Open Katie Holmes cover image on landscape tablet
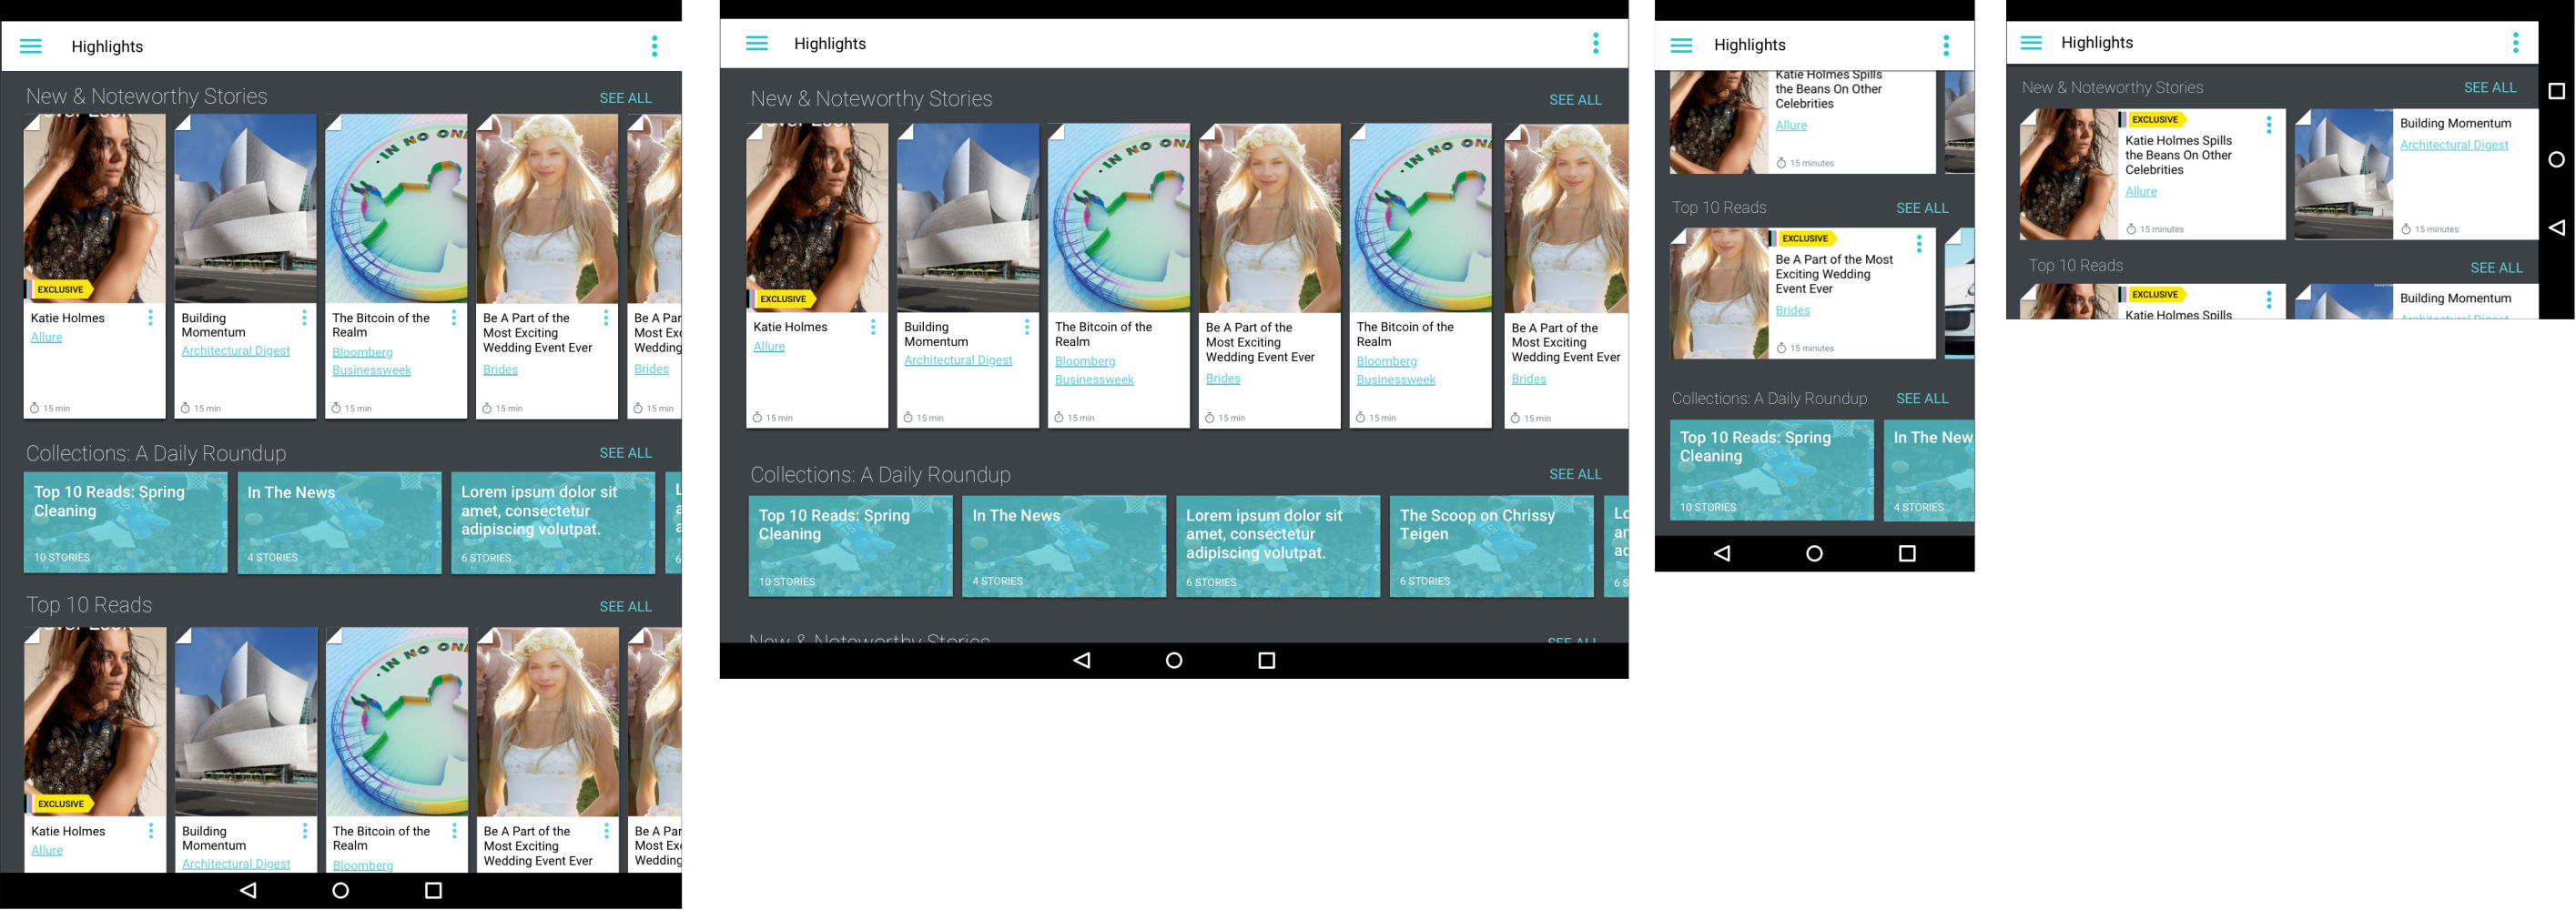The image size is (2576, 910). (x=817, y=218)
